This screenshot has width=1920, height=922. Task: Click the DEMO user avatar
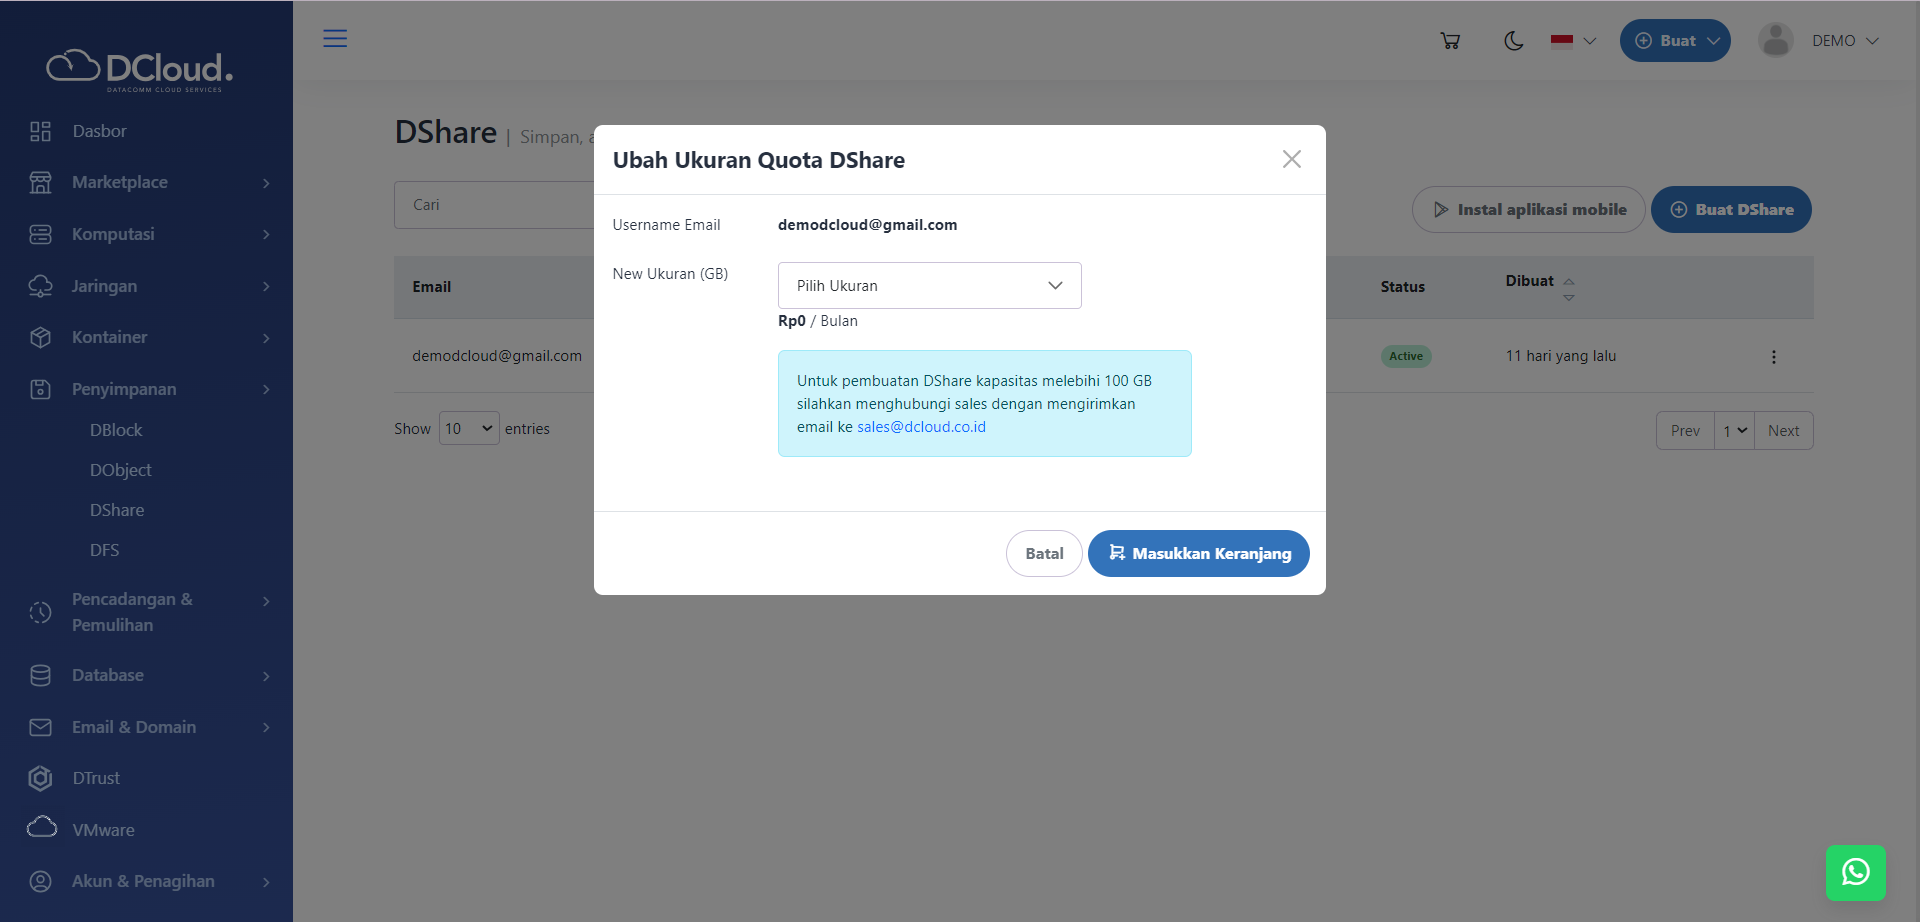[x=1775, y=41]
